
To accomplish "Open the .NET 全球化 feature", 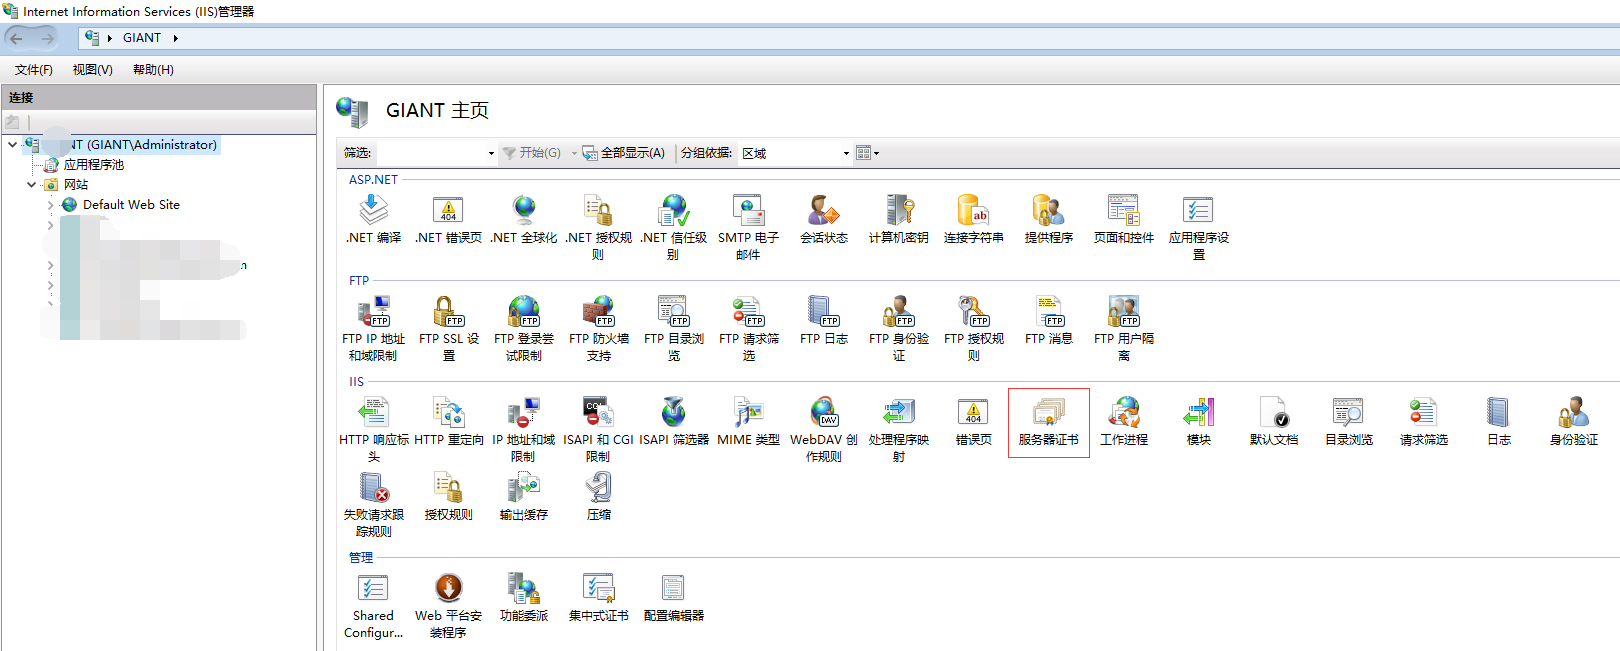I will pyautogui.click(x=523, y=220).
